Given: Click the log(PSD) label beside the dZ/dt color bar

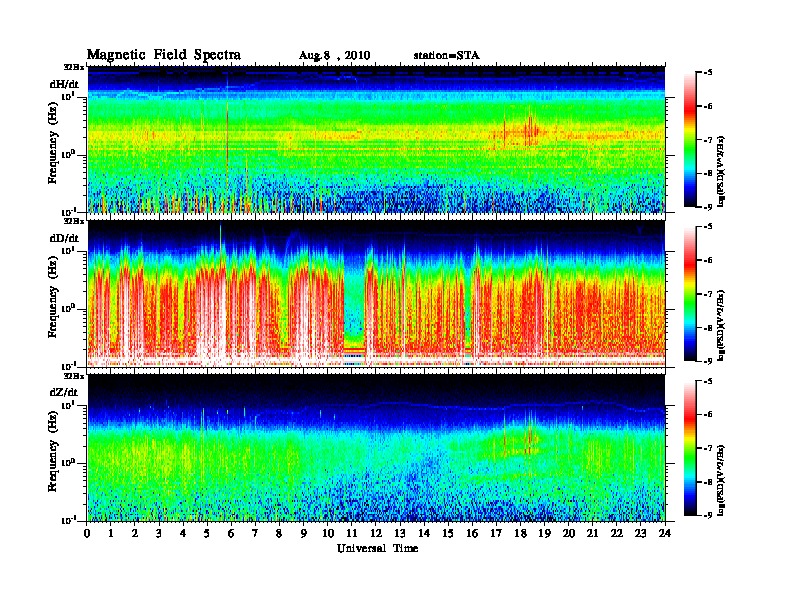Looking at the screenshot, I should 721,480.
